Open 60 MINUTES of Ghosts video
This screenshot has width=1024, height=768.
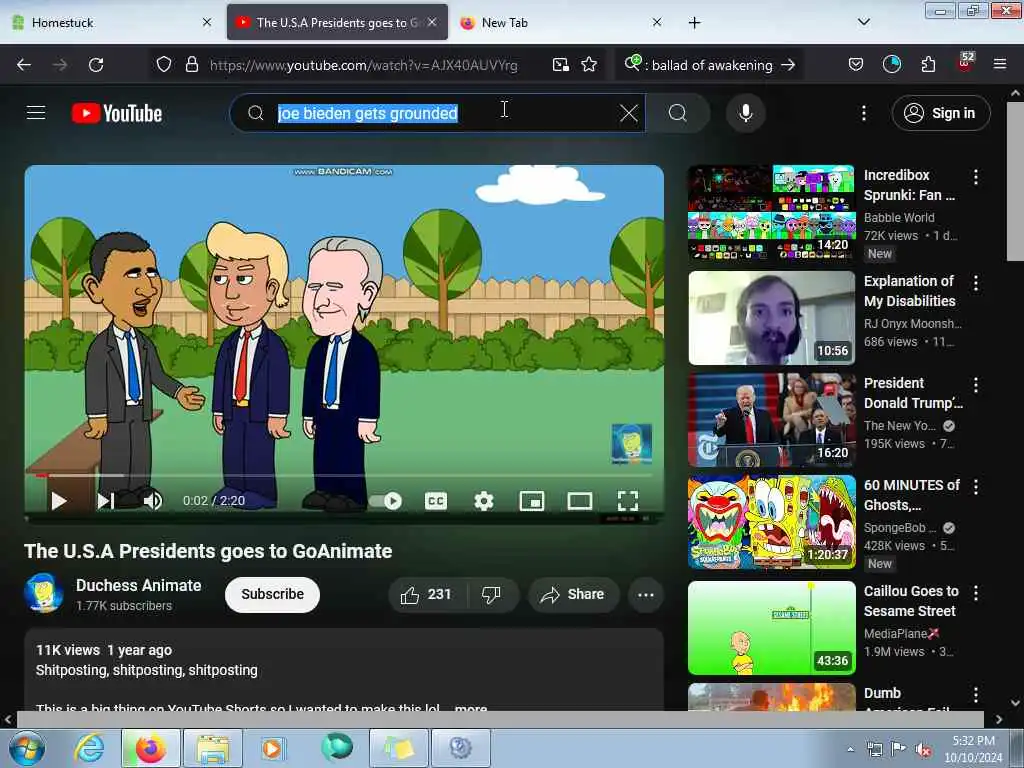coord(771,522)
